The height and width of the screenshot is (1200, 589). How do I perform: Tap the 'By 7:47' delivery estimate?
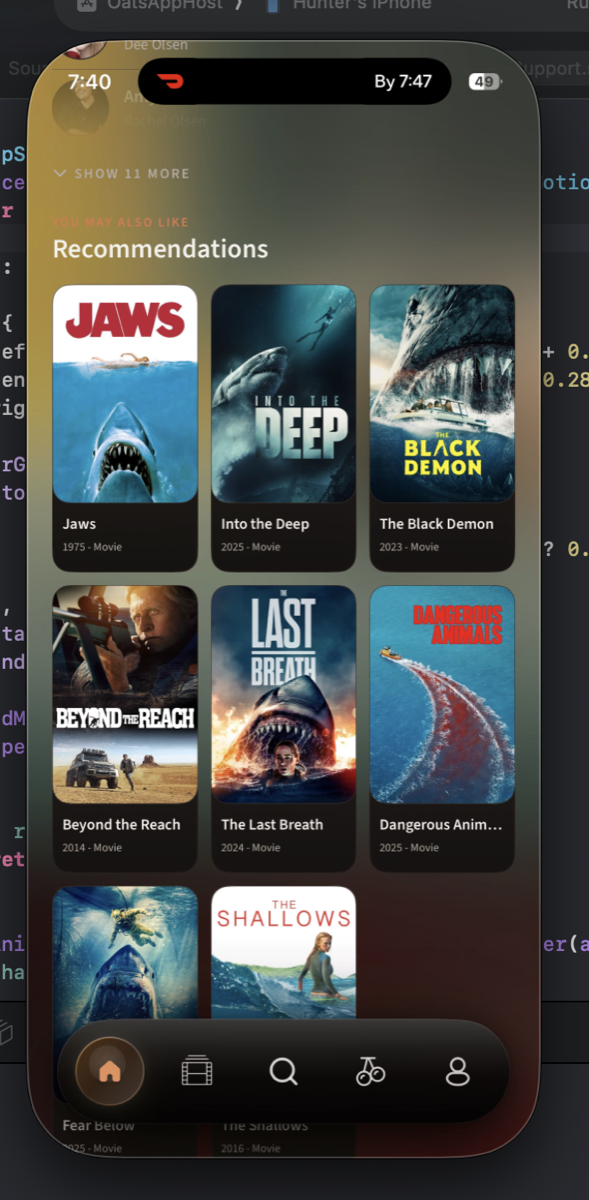(403, 82)
